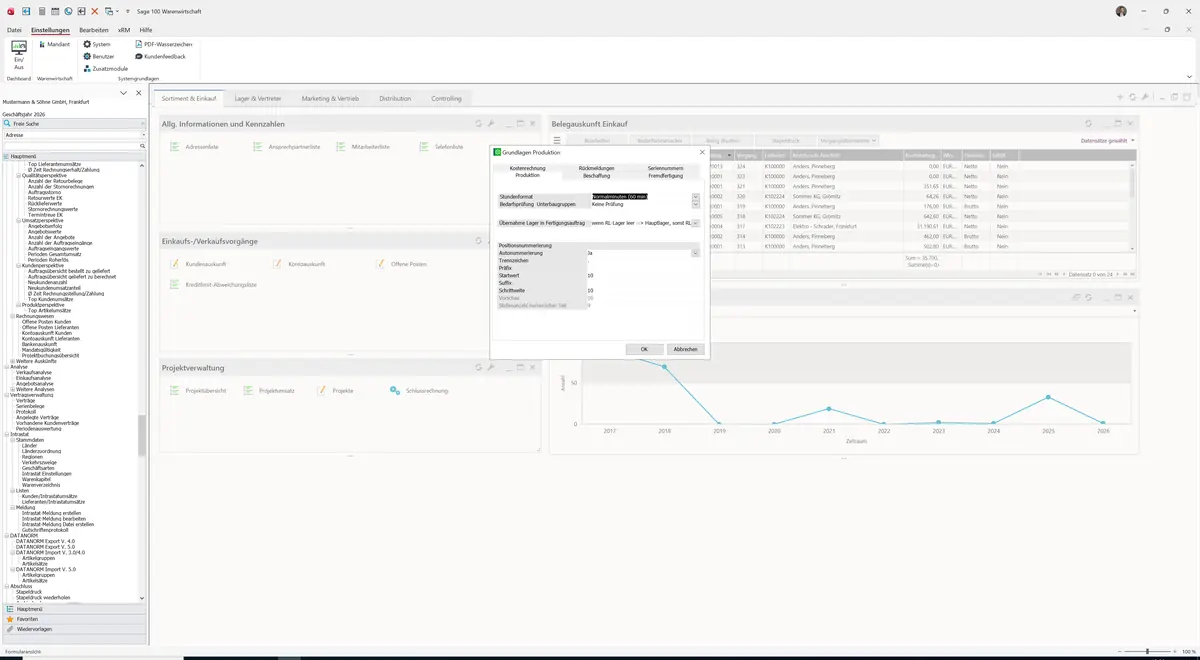
Task: Open Bedarfsprüfung Unterbaugruppen dropdown
Action: tap(695, 204)
